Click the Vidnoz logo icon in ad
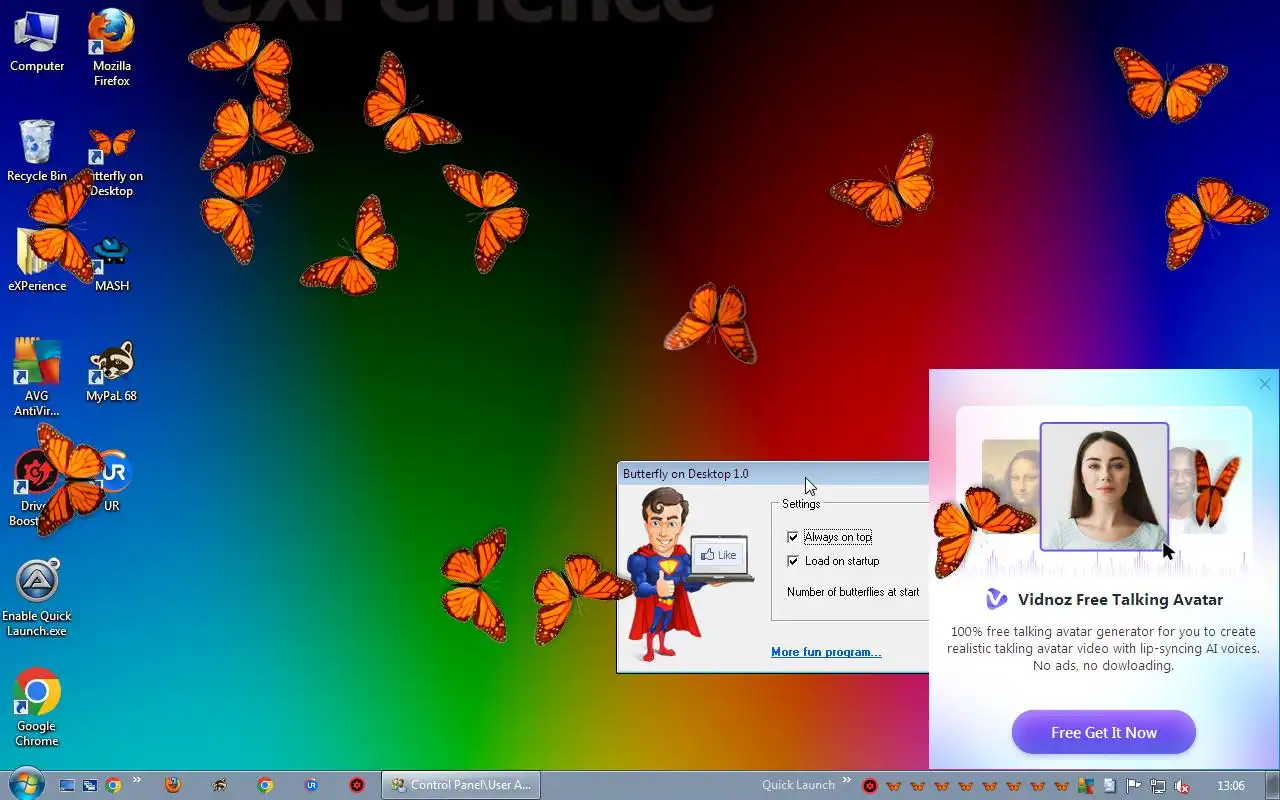This screenshot has width=1280, height=800. (997, 599)
